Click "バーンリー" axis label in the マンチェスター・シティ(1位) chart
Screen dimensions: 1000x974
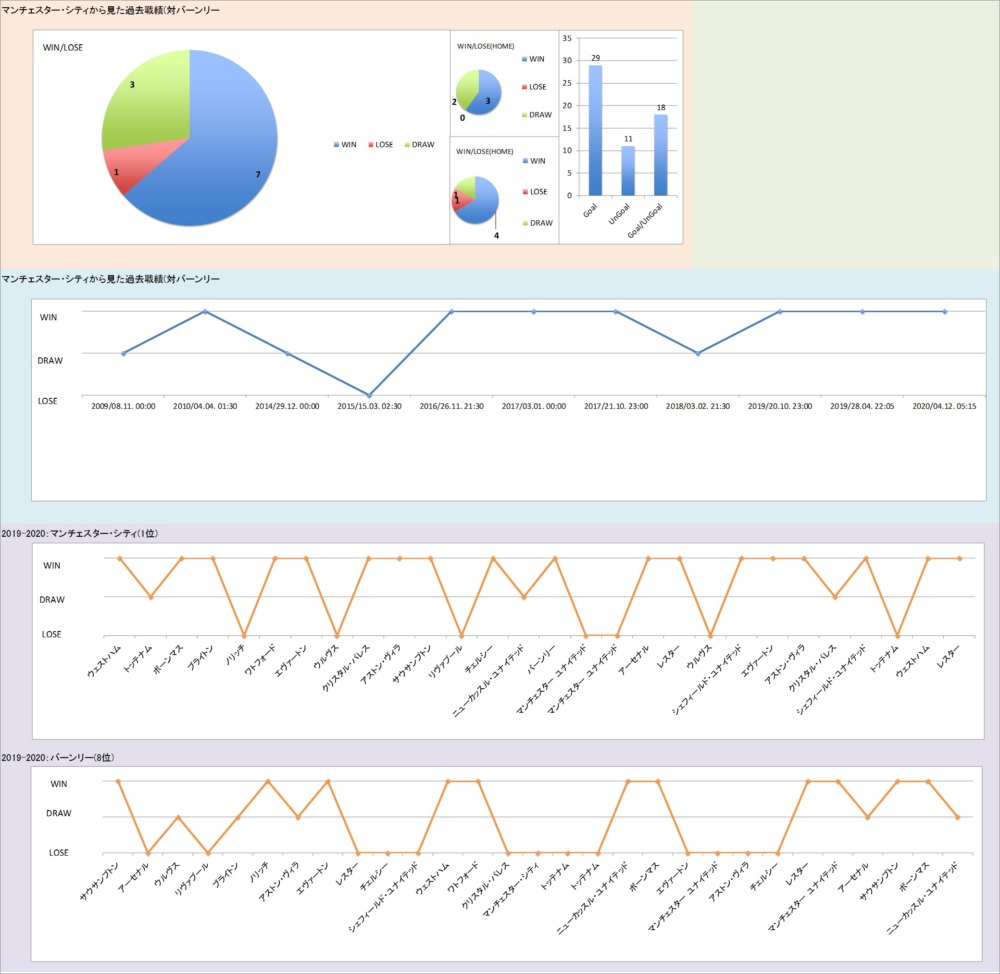pyautogui.click(x=543, y=658)
